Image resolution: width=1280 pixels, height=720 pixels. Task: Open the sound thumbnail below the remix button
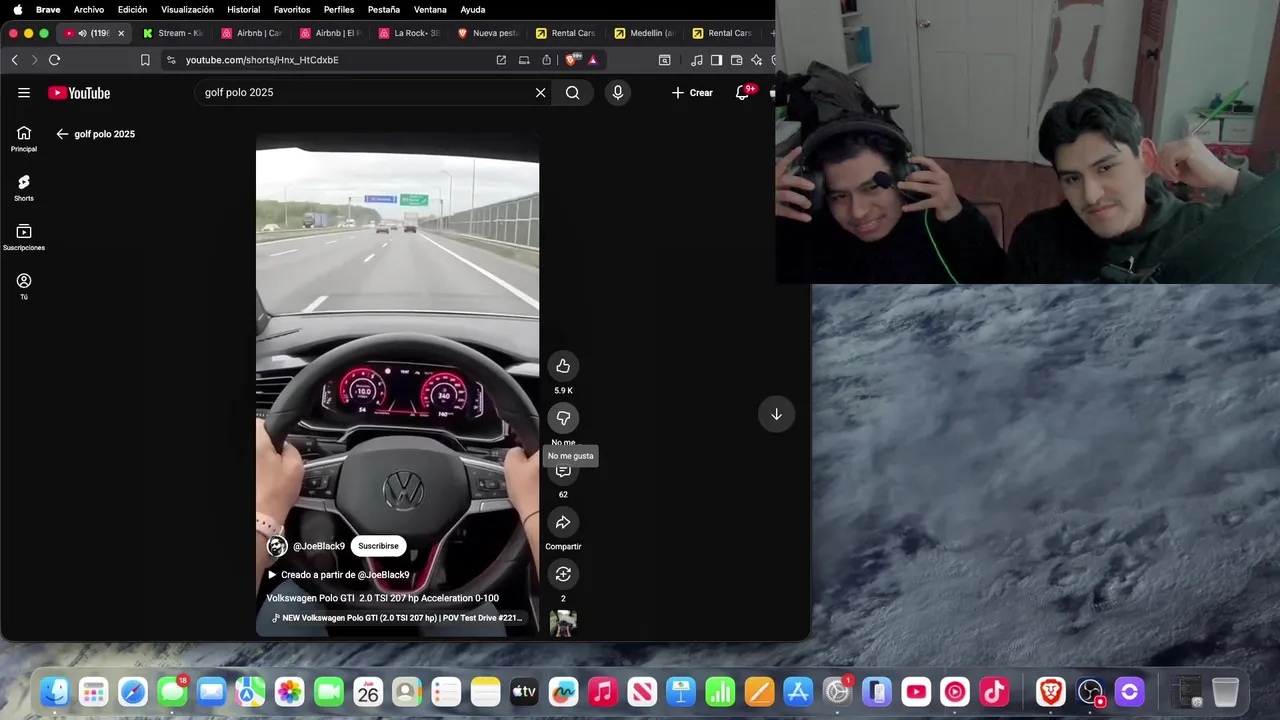point(563,623)
